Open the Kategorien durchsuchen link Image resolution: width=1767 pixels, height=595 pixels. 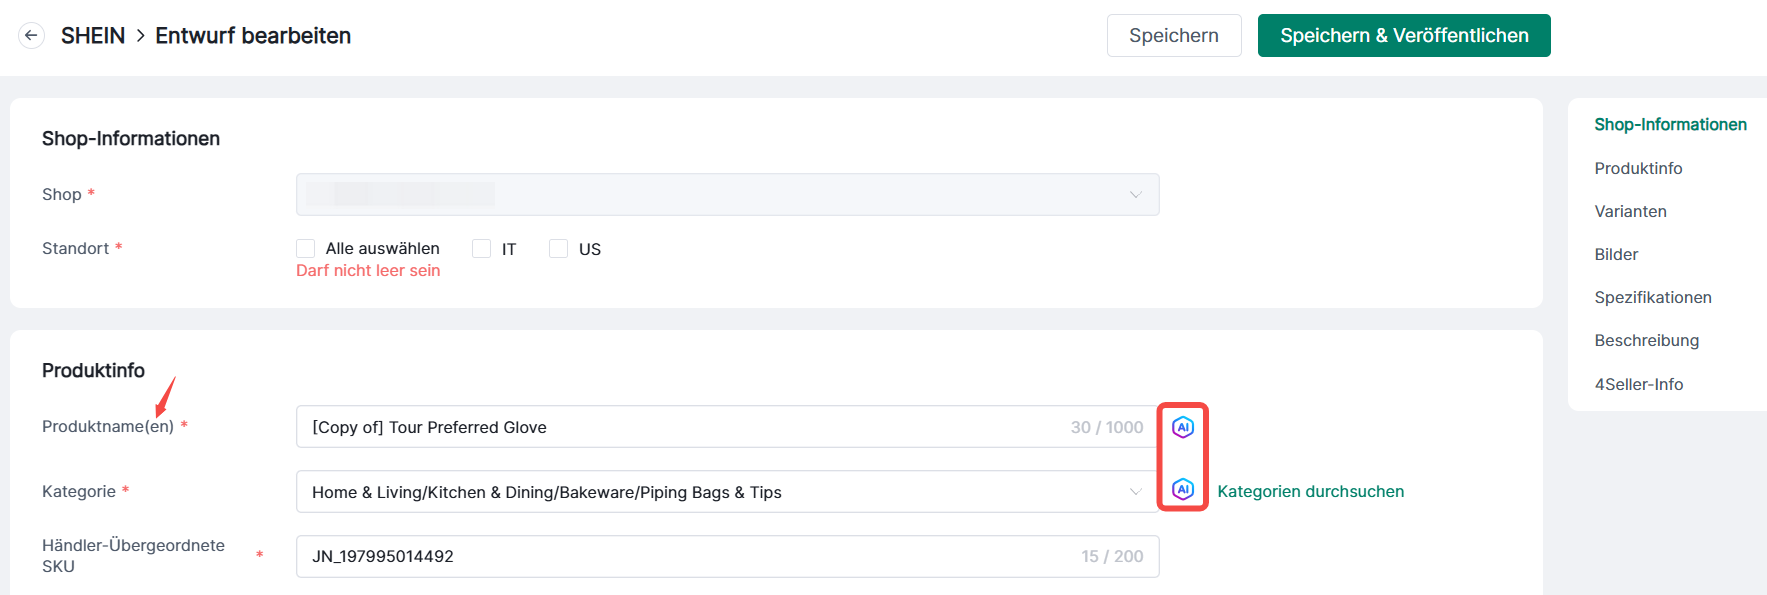click(1310, 491)
